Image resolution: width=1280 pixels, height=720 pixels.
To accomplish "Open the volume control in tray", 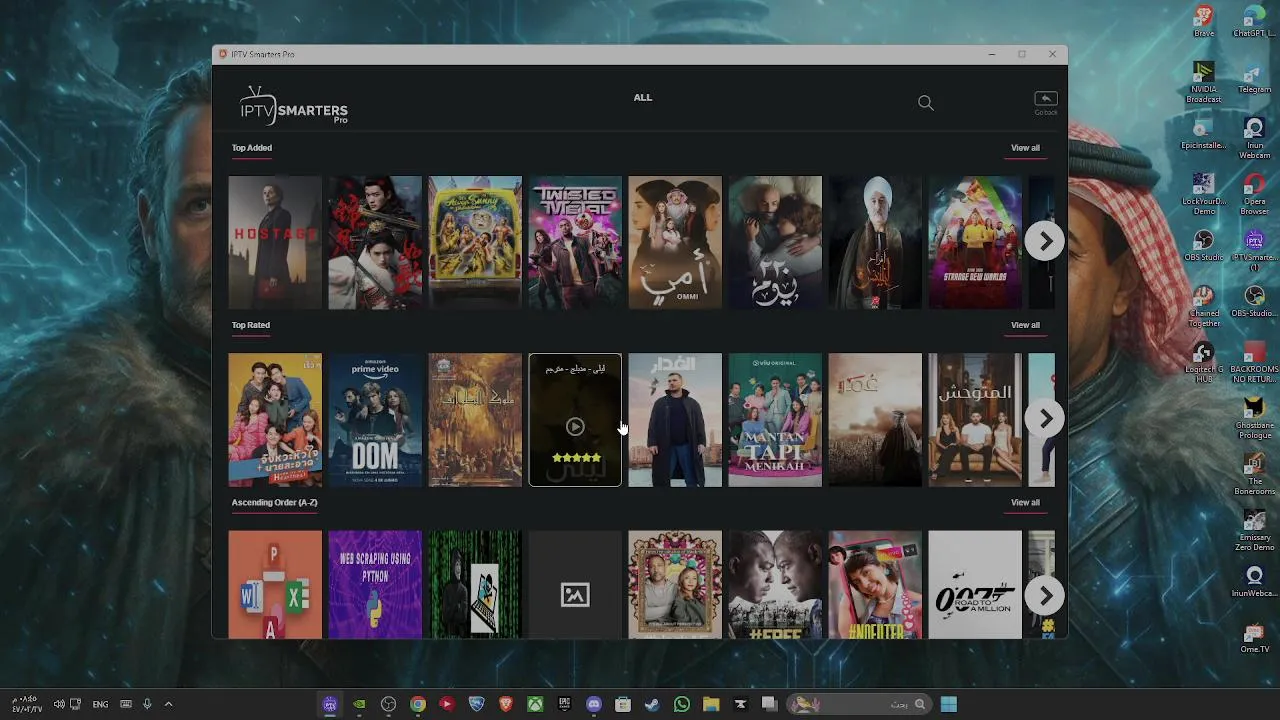I will pyautogui.click(x=59, y=704).
